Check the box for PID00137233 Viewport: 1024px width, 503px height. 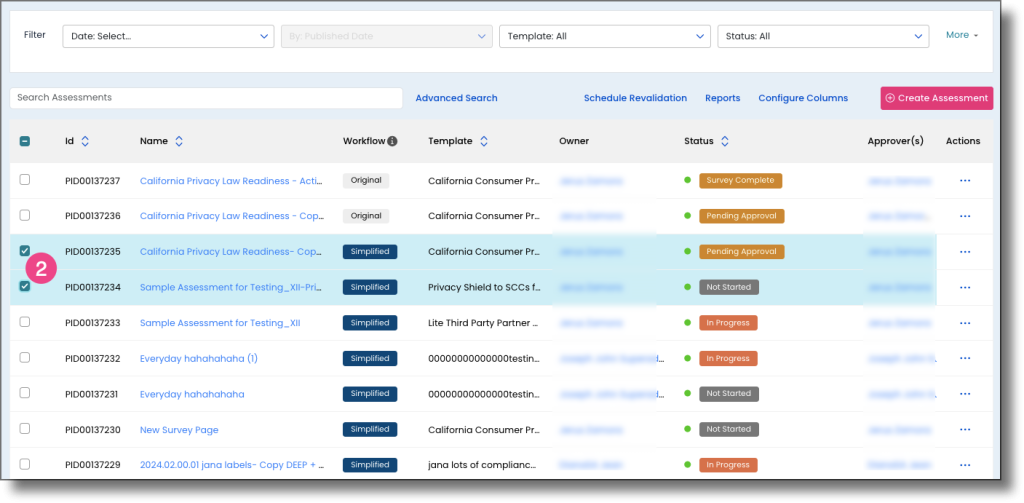(25, 321)
